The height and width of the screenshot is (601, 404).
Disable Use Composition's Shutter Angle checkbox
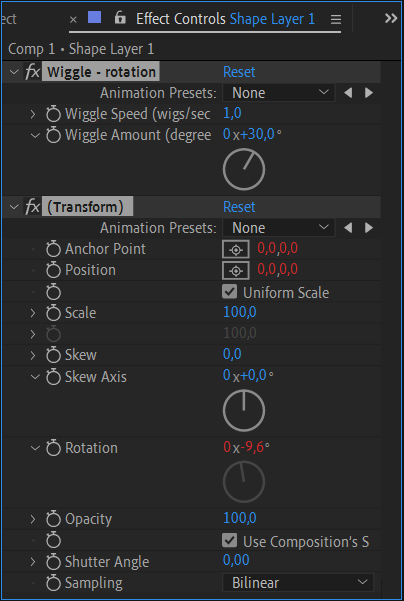click(x=229, y=540)
